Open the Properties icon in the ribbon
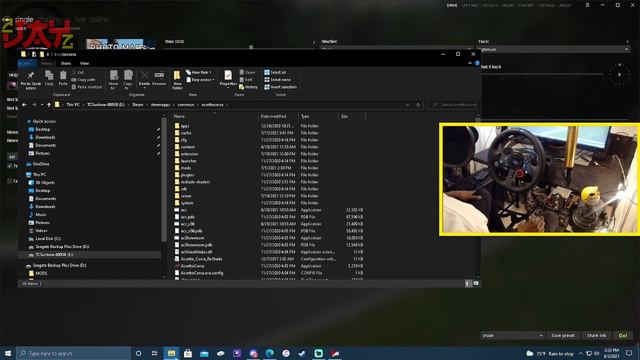Viewport: 640px width, 360px height. click(x=228, y=78)
